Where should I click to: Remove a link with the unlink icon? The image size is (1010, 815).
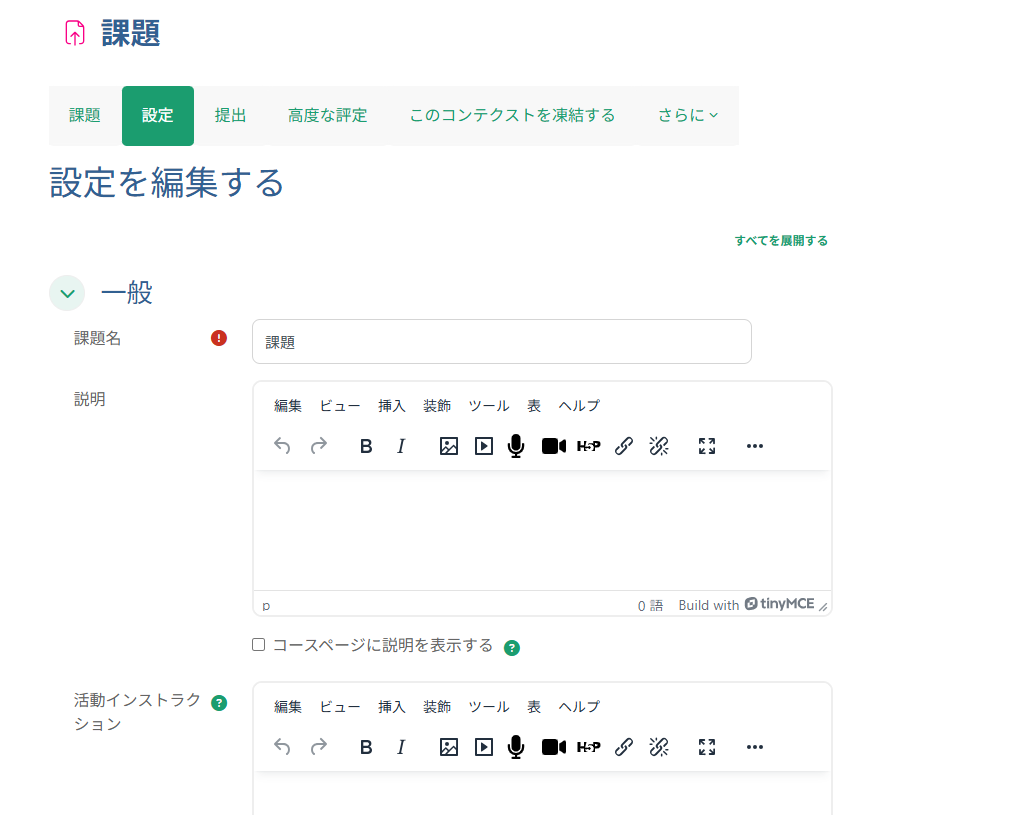pyautogui.click(x=659, y=446)
